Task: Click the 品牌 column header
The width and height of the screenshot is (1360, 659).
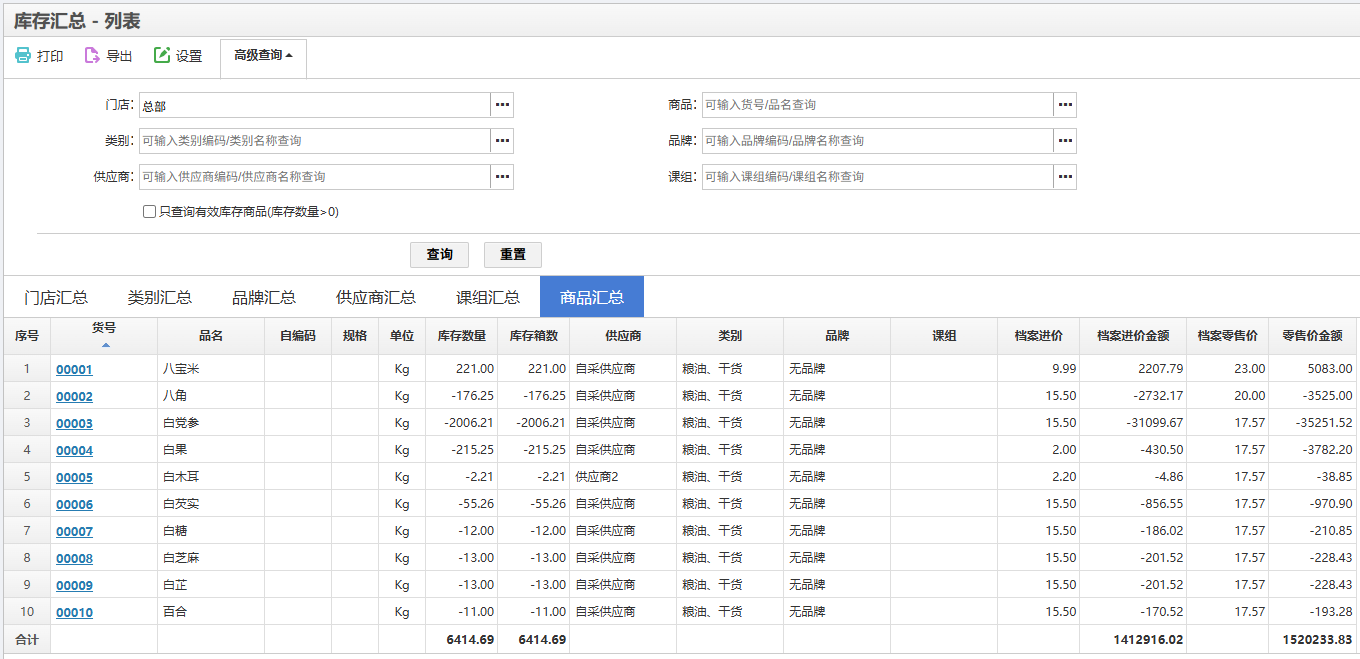Action: (837, 336)
